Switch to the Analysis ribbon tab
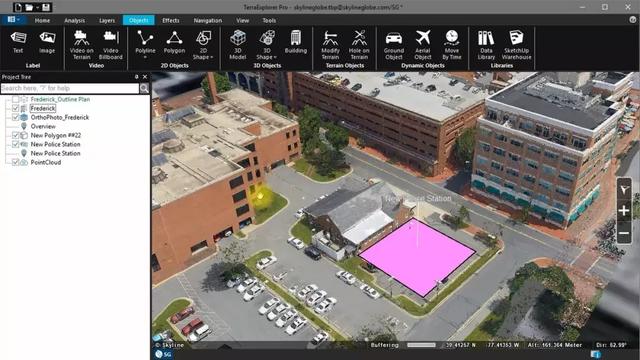The height and width of the screenshot is (360, 640). coord(75,20)
